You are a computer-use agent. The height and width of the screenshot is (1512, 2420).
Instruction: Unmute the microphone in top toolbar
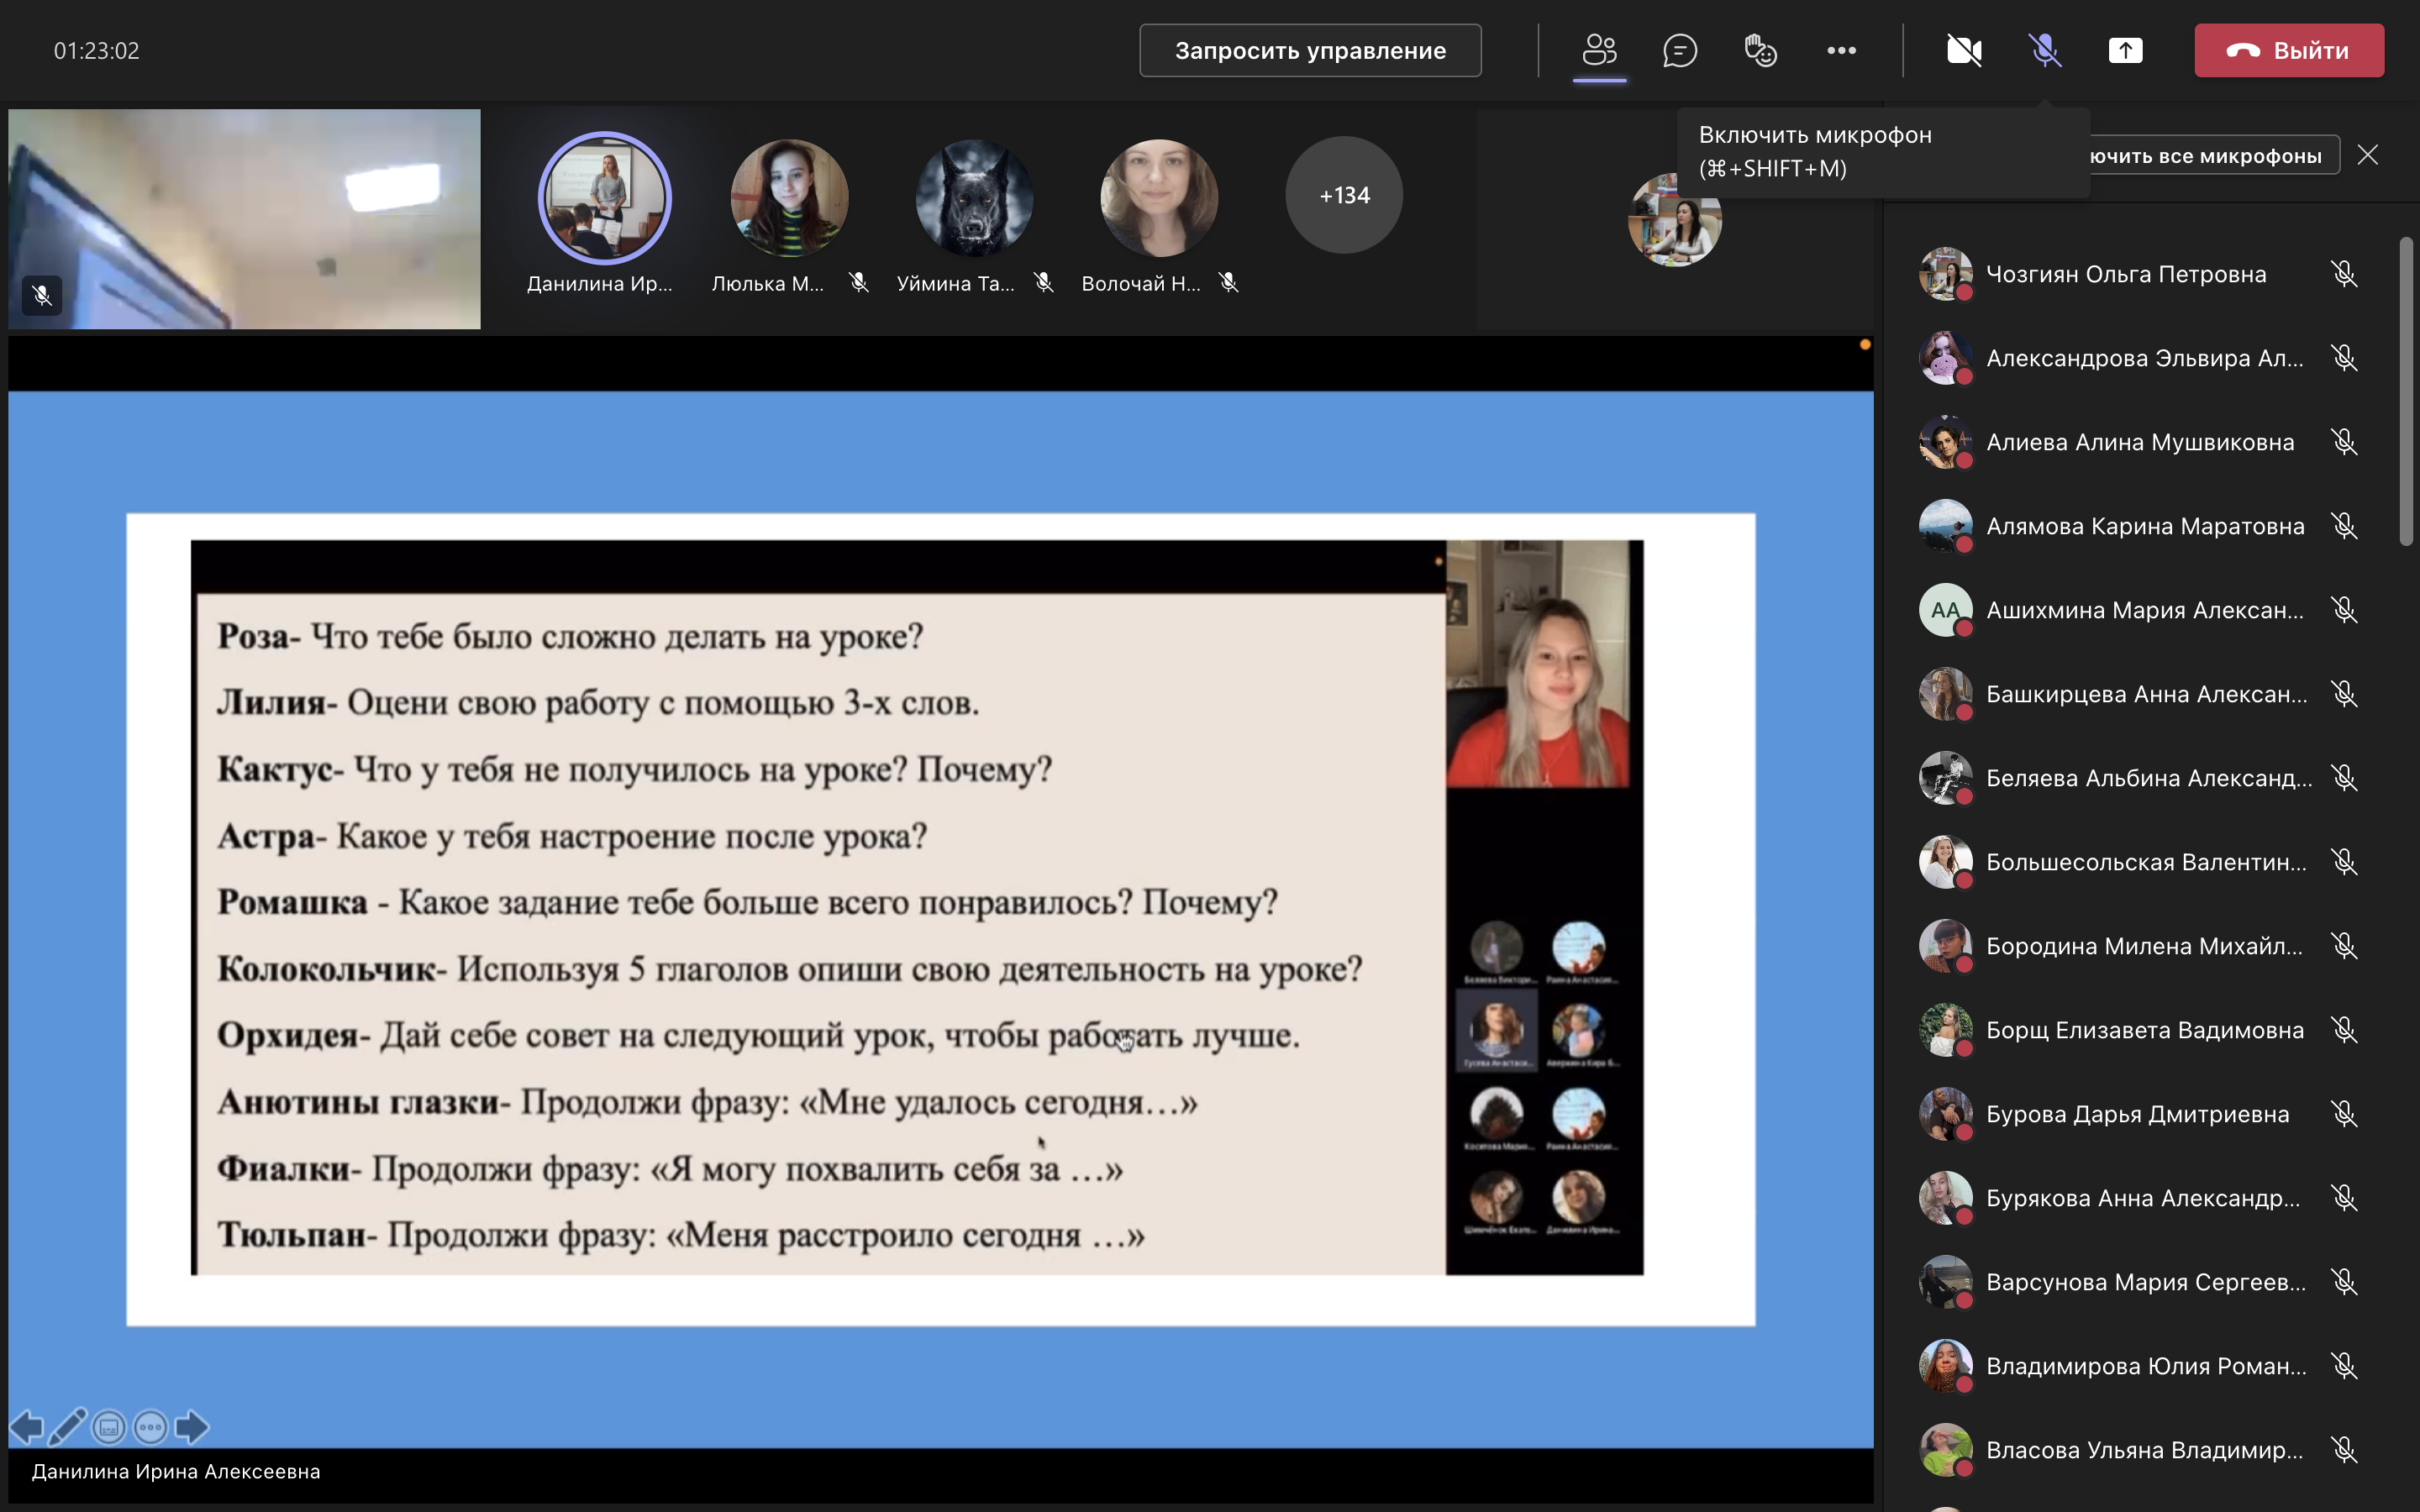[2045, 50]
